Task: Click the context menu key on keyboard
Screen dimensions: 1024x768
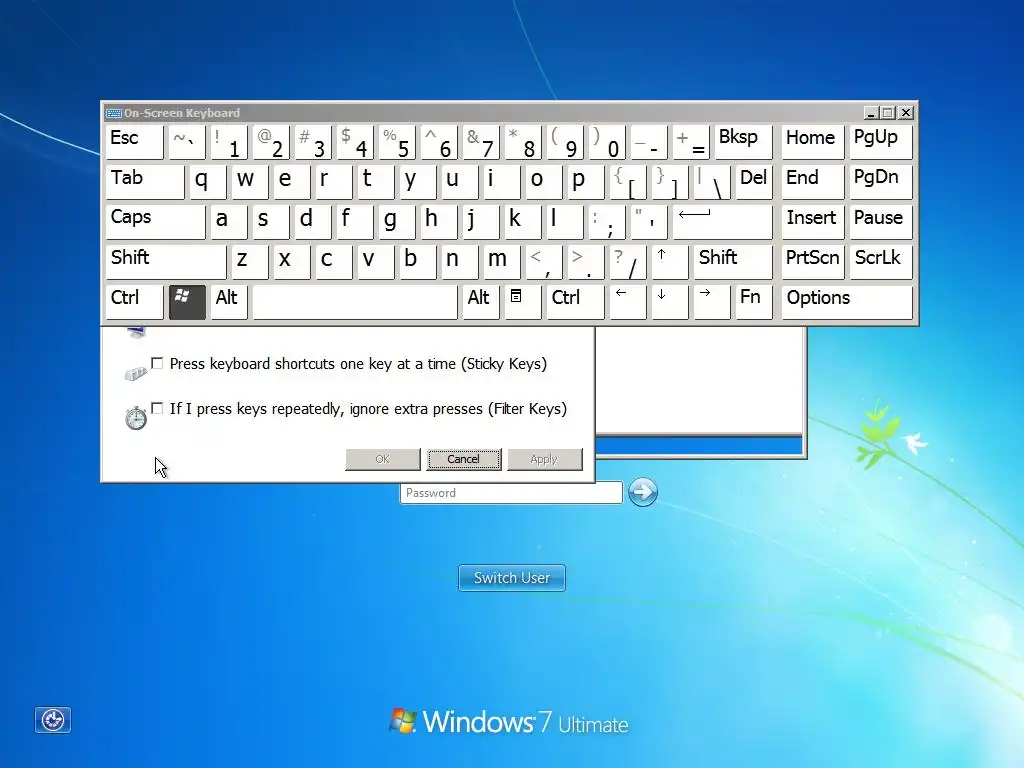Action: pos(522,302)
